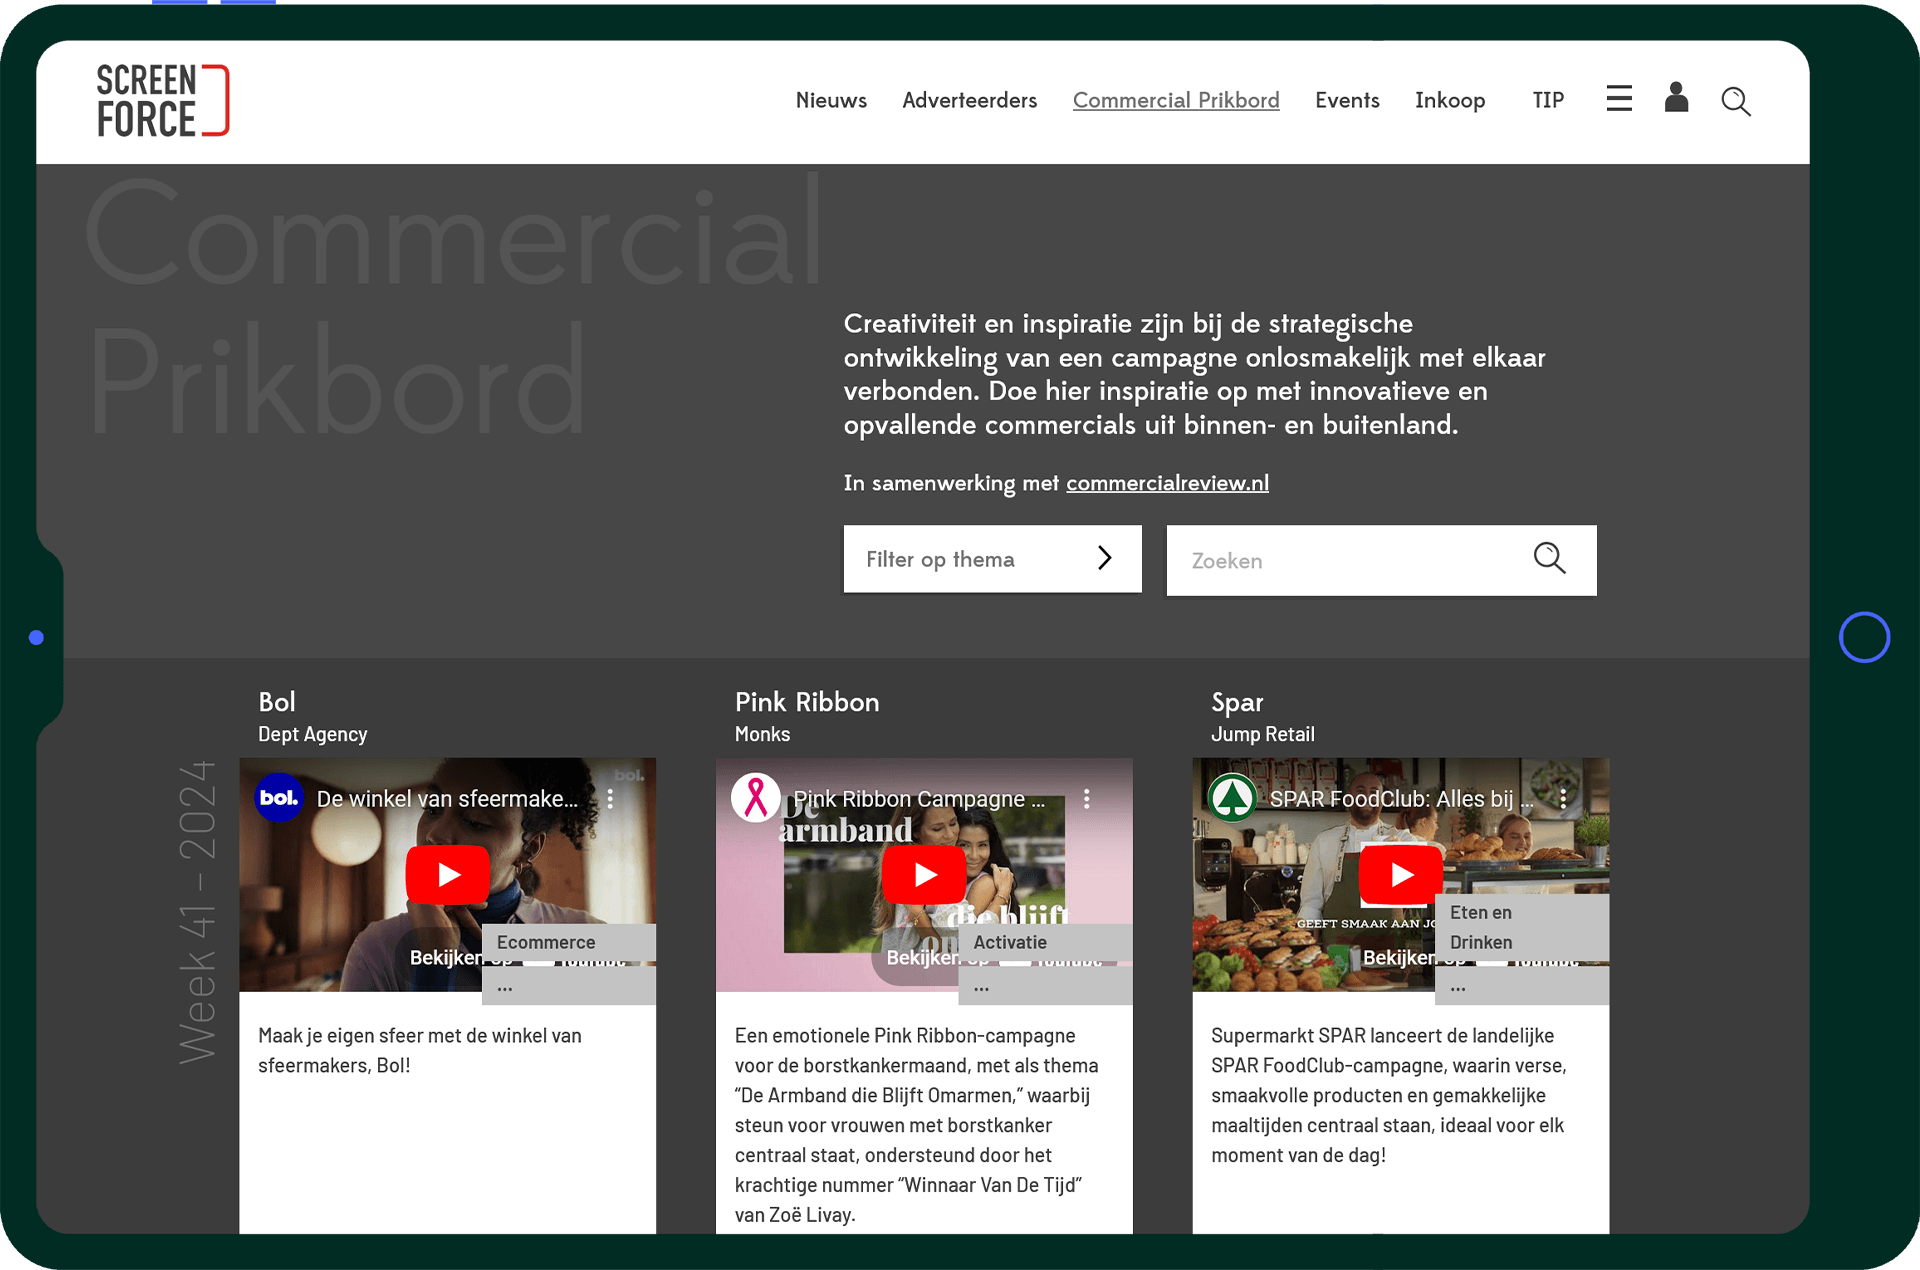Go to the Adverteerders page
Image resolution: width=1920 pixels, height=1270 pixels.
tap(969, 100)
